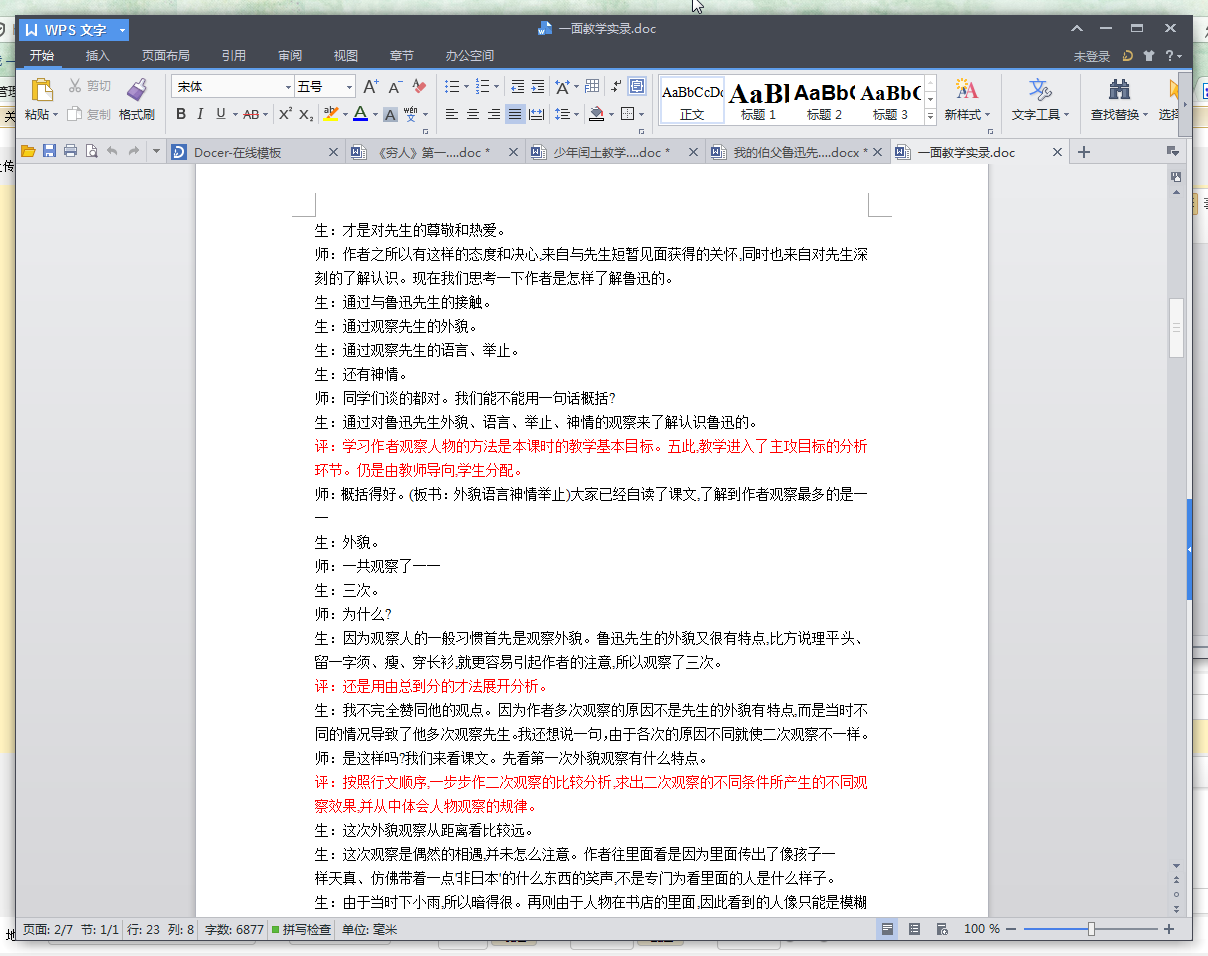Open the font name dropdown showing 宋体

click(x=288, y=87)
